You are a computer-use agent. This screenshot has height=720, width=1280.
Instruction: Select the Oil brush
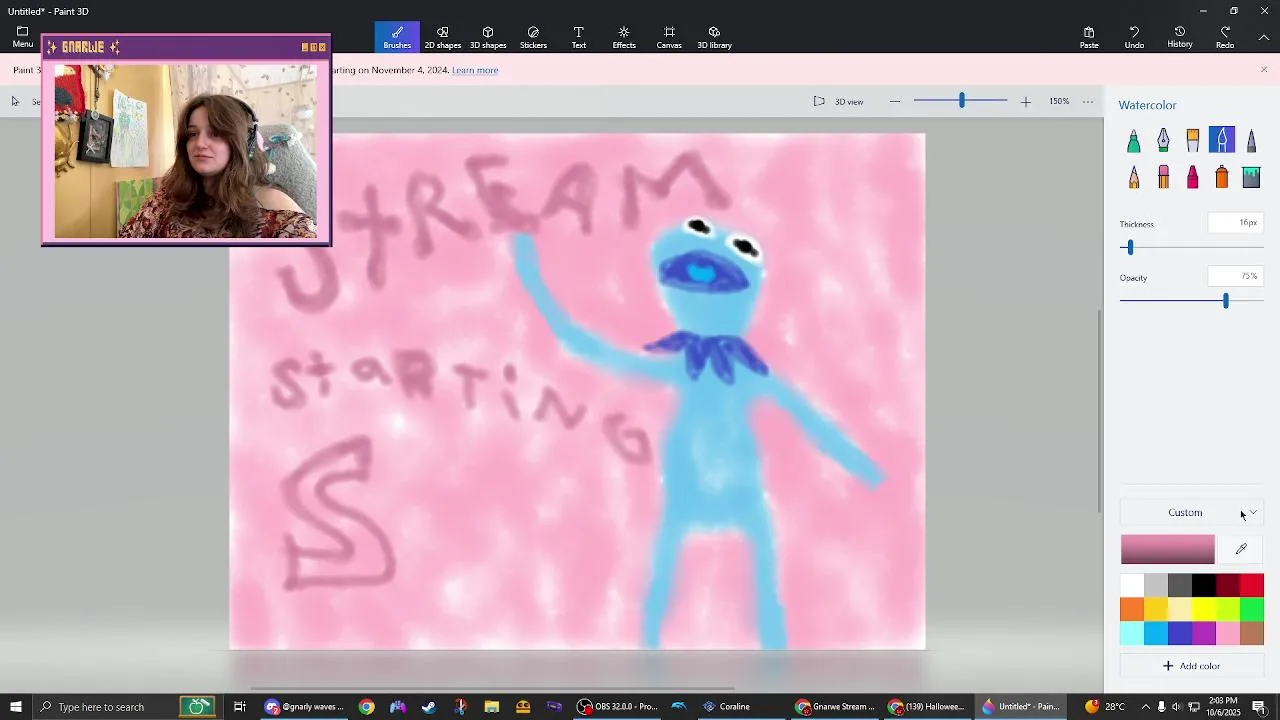tap(1192, 141)
